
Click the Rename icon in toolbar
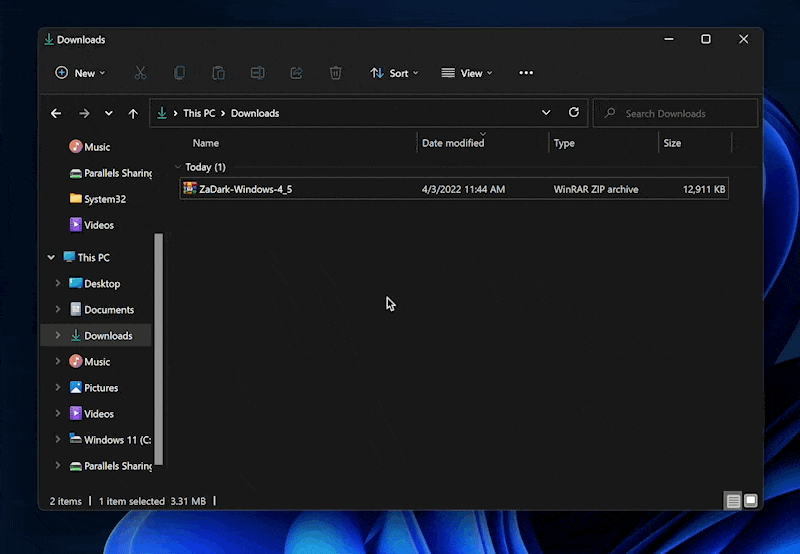258,73
